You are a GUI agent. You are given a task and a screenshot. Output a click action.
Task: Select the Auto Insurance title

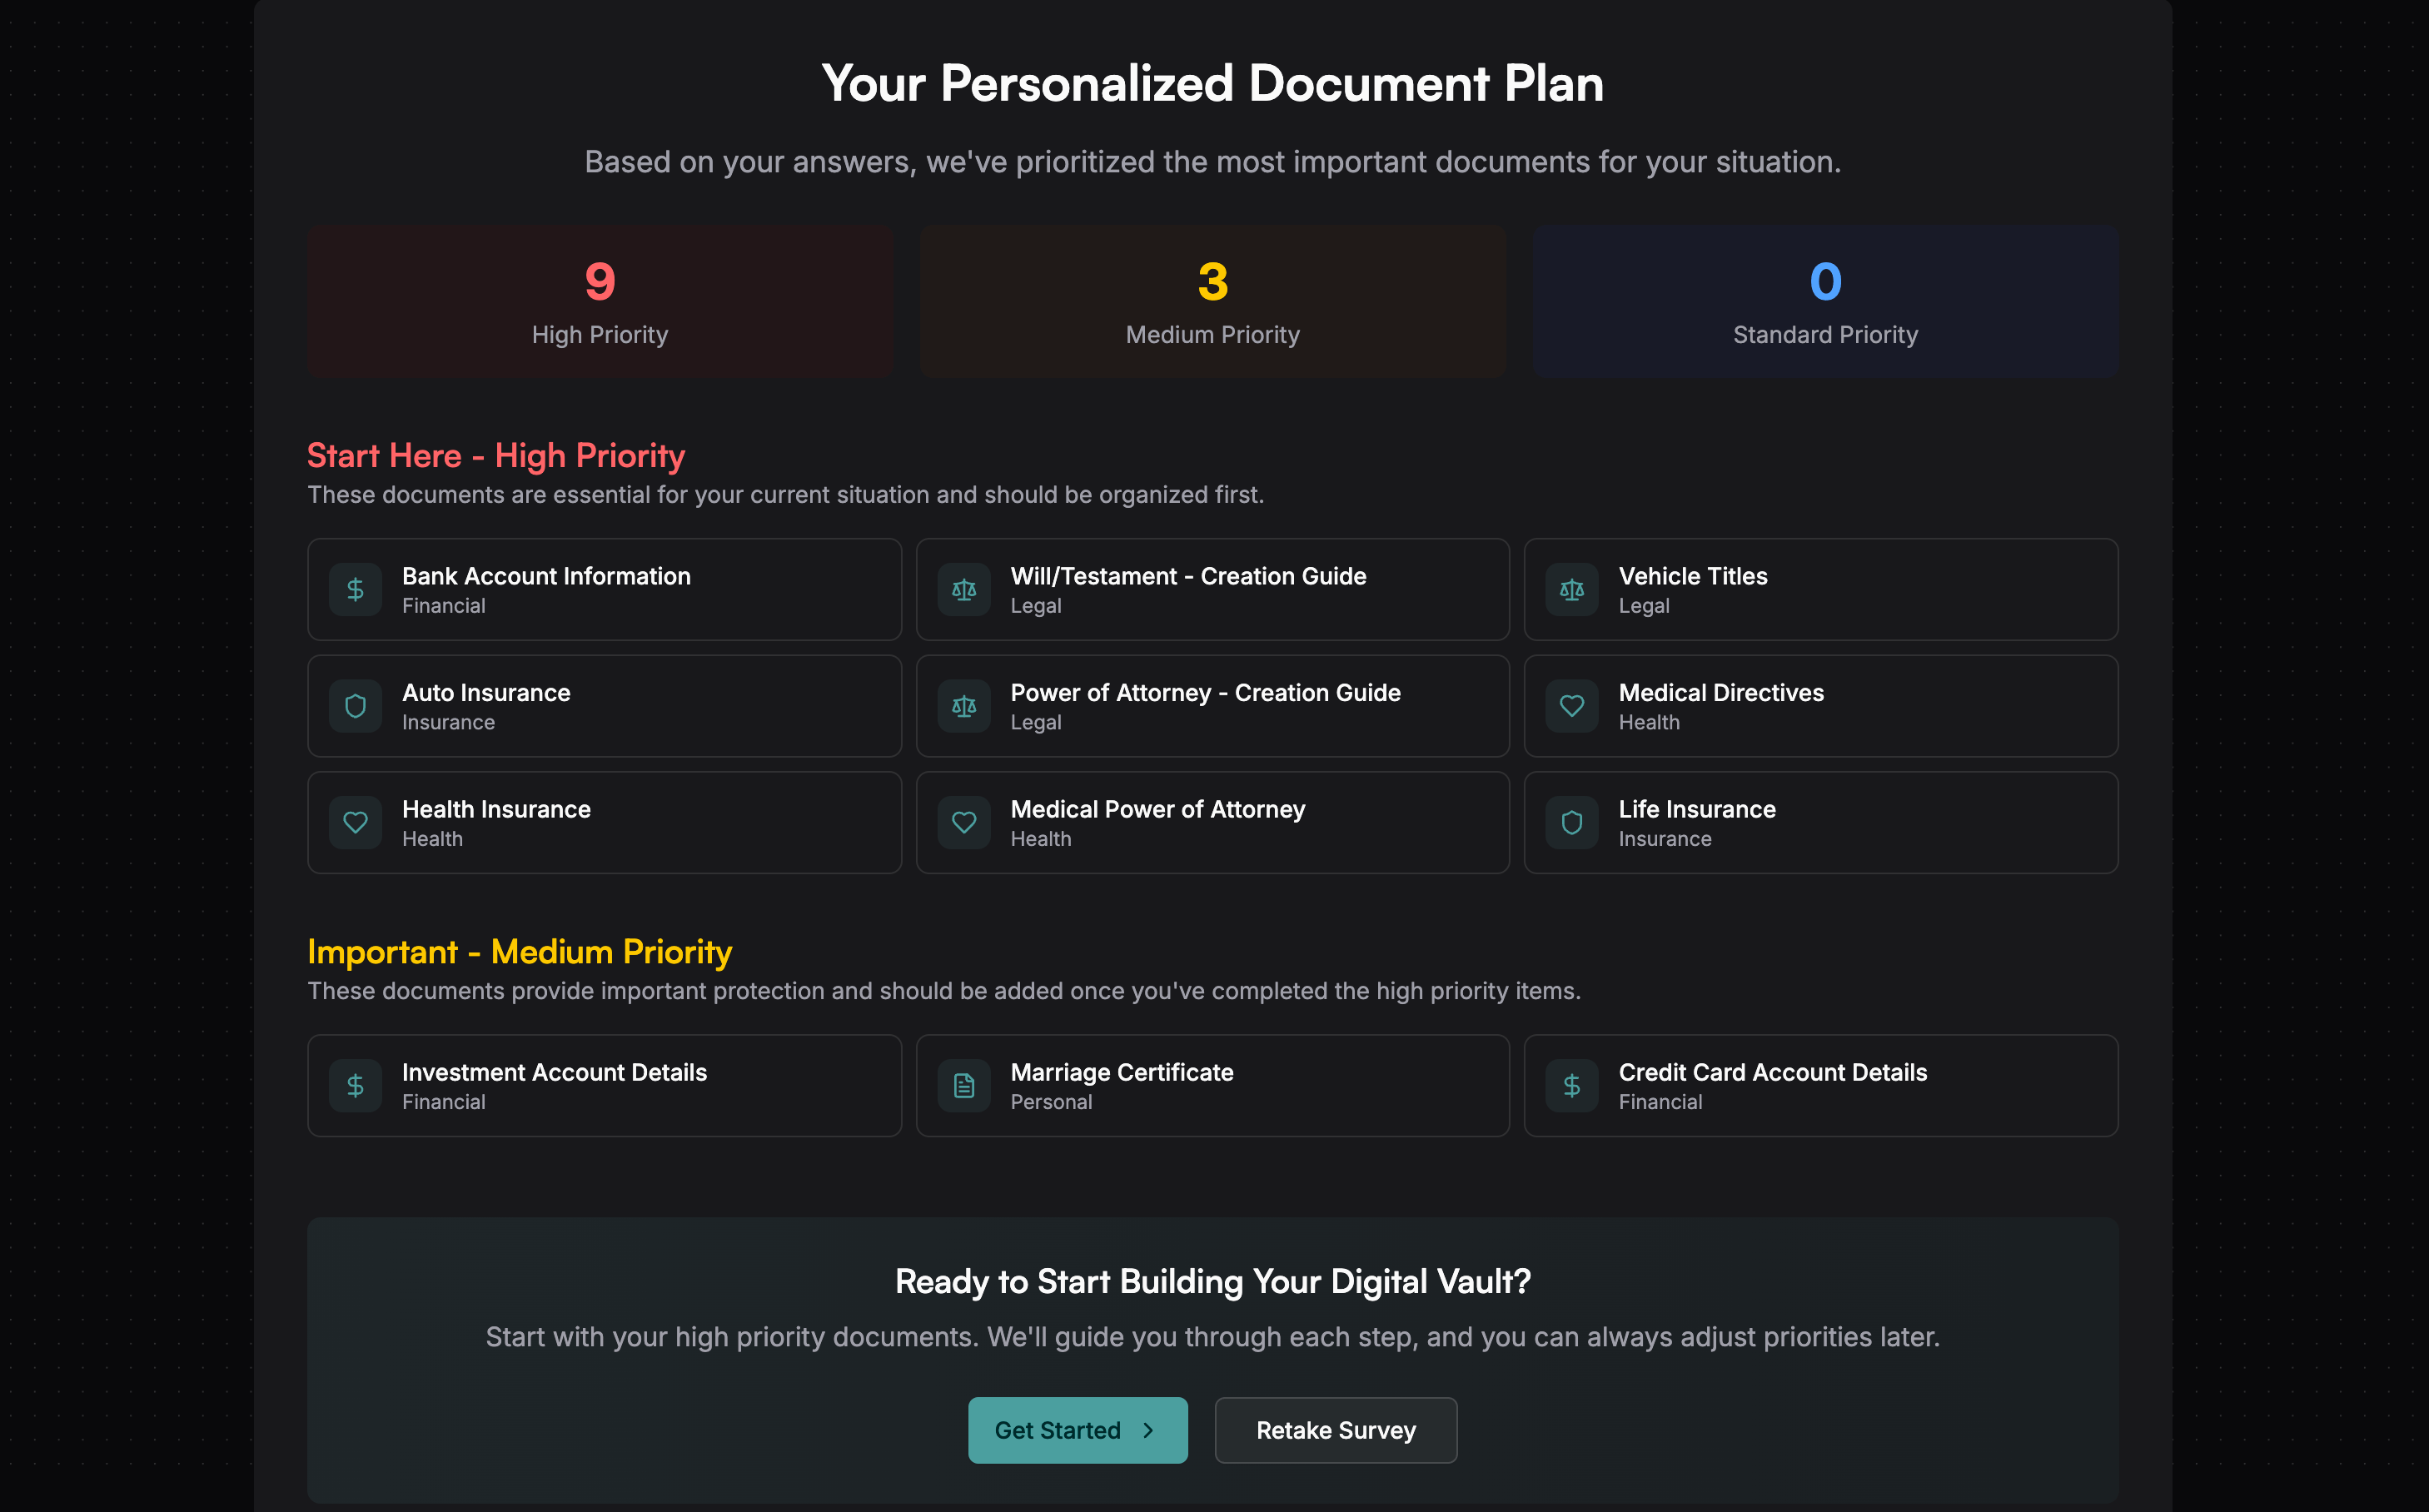(486, 693)
